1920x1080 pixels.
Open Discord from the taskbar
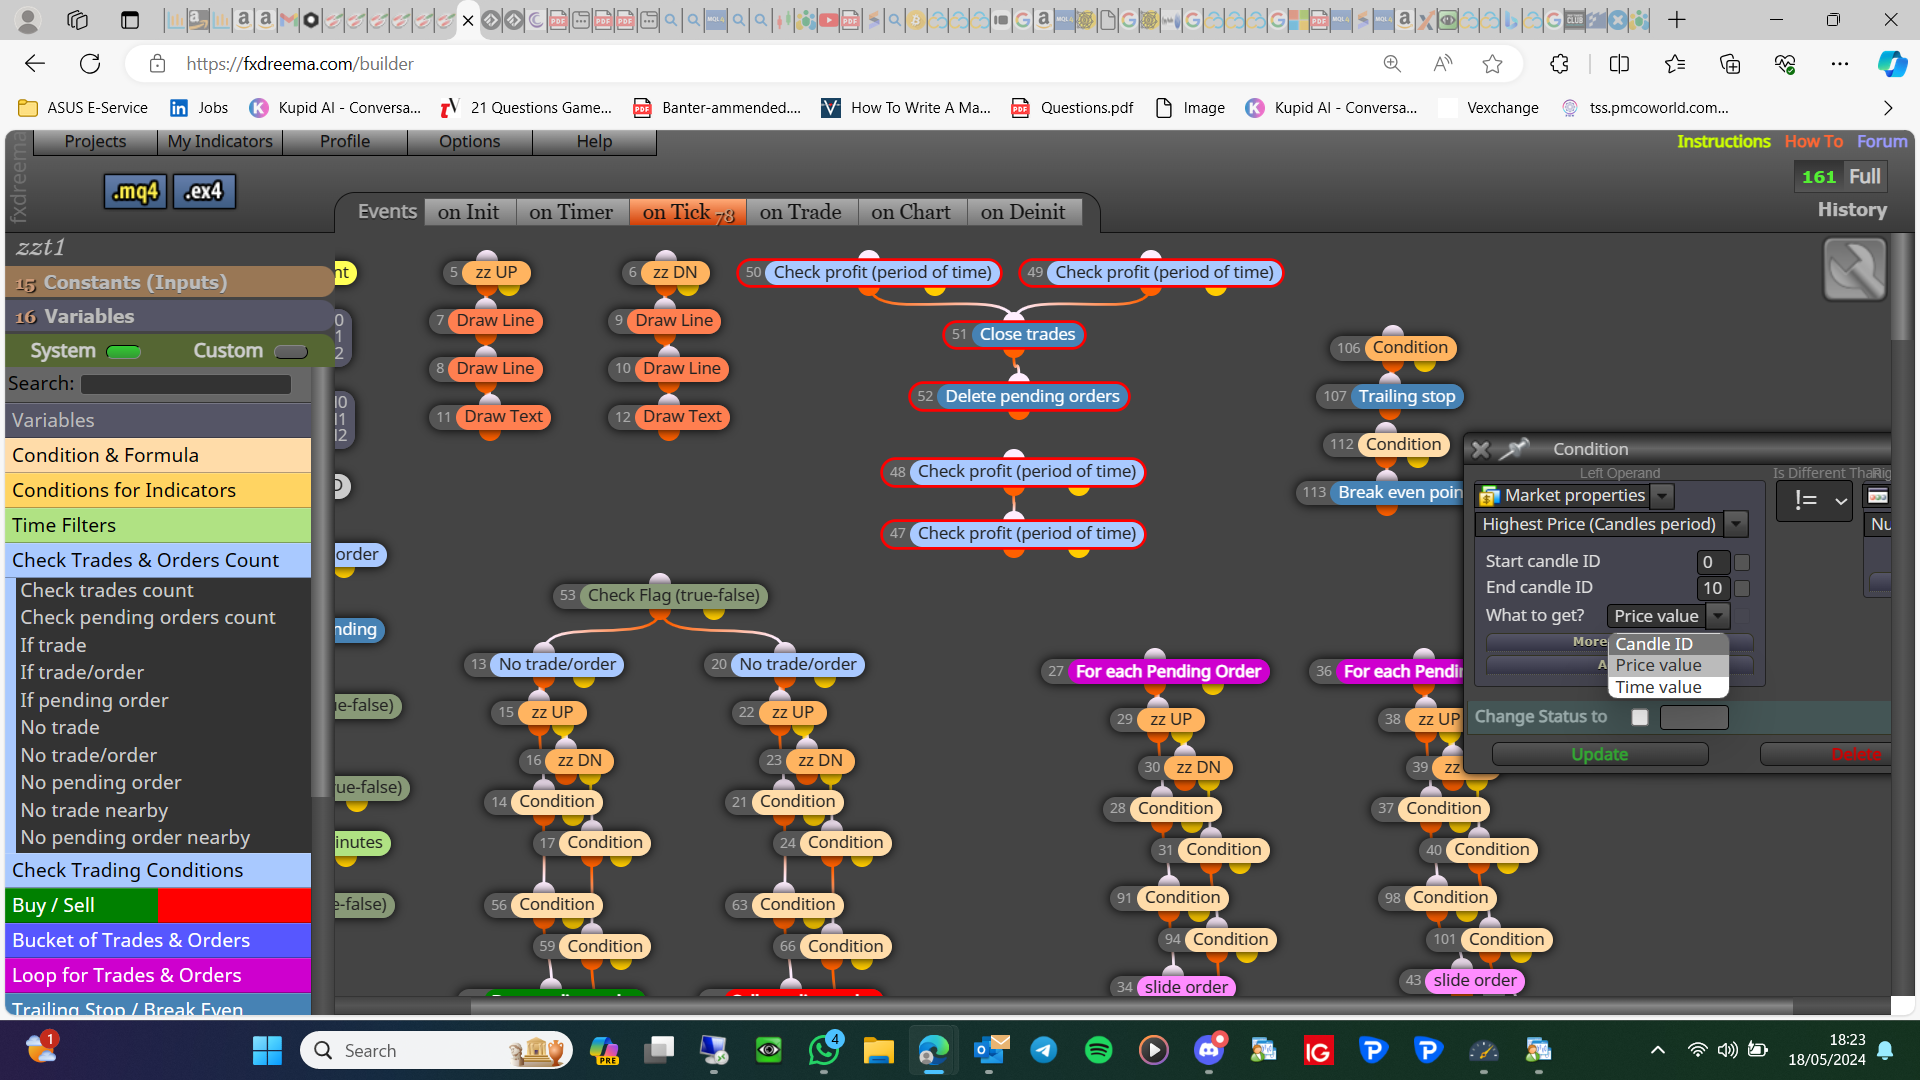click(1209, 1050)
